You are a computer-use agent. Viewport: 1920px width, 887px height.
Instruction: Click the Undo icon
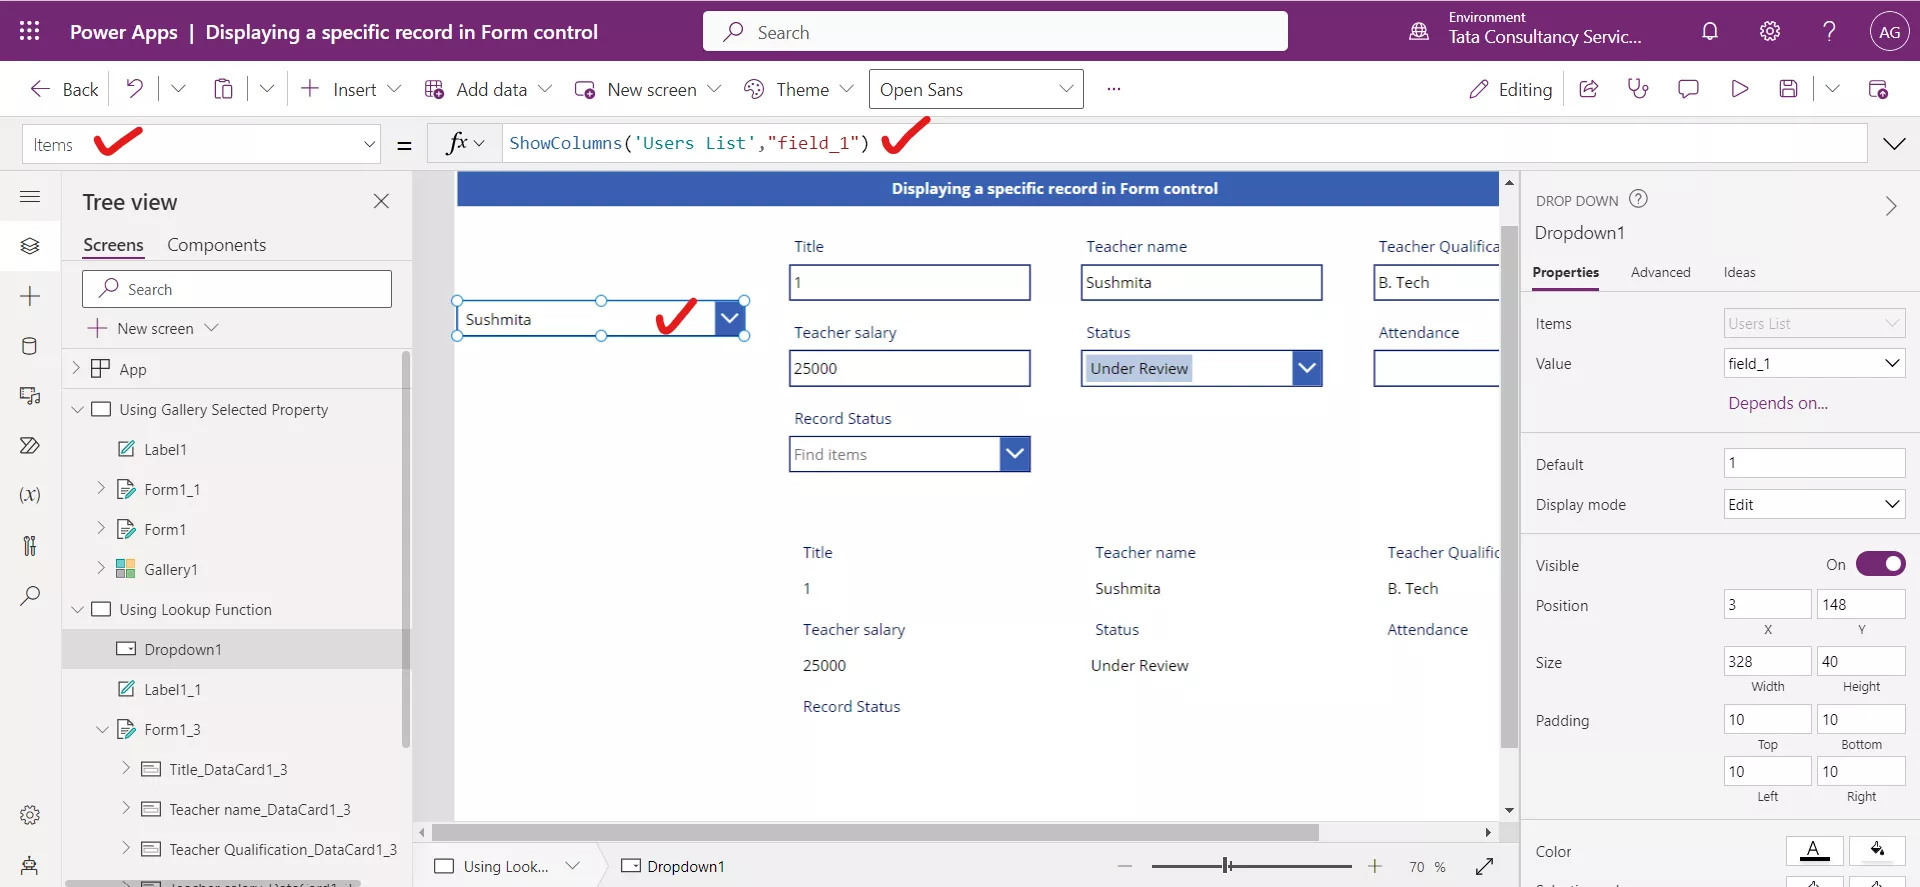[134, 89]
